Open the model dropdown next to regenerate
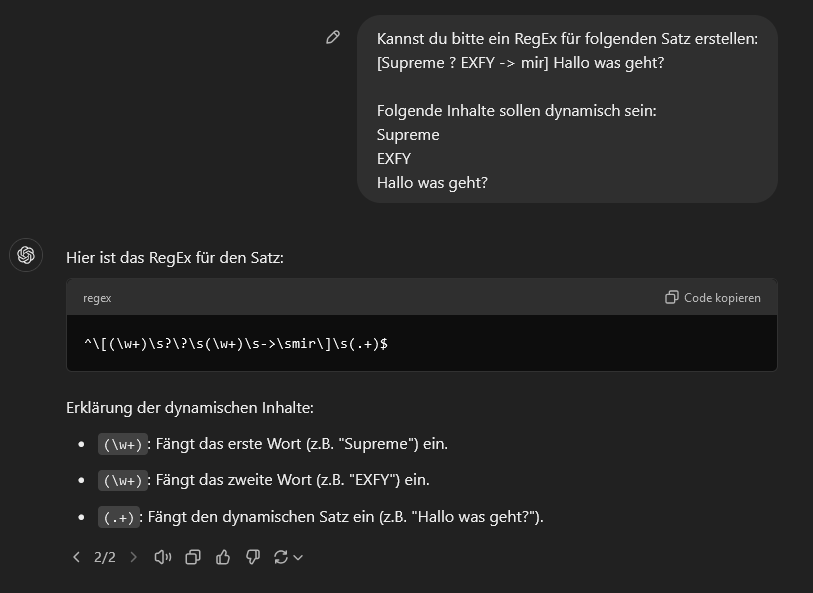813x593 pixels. [298, 557]
